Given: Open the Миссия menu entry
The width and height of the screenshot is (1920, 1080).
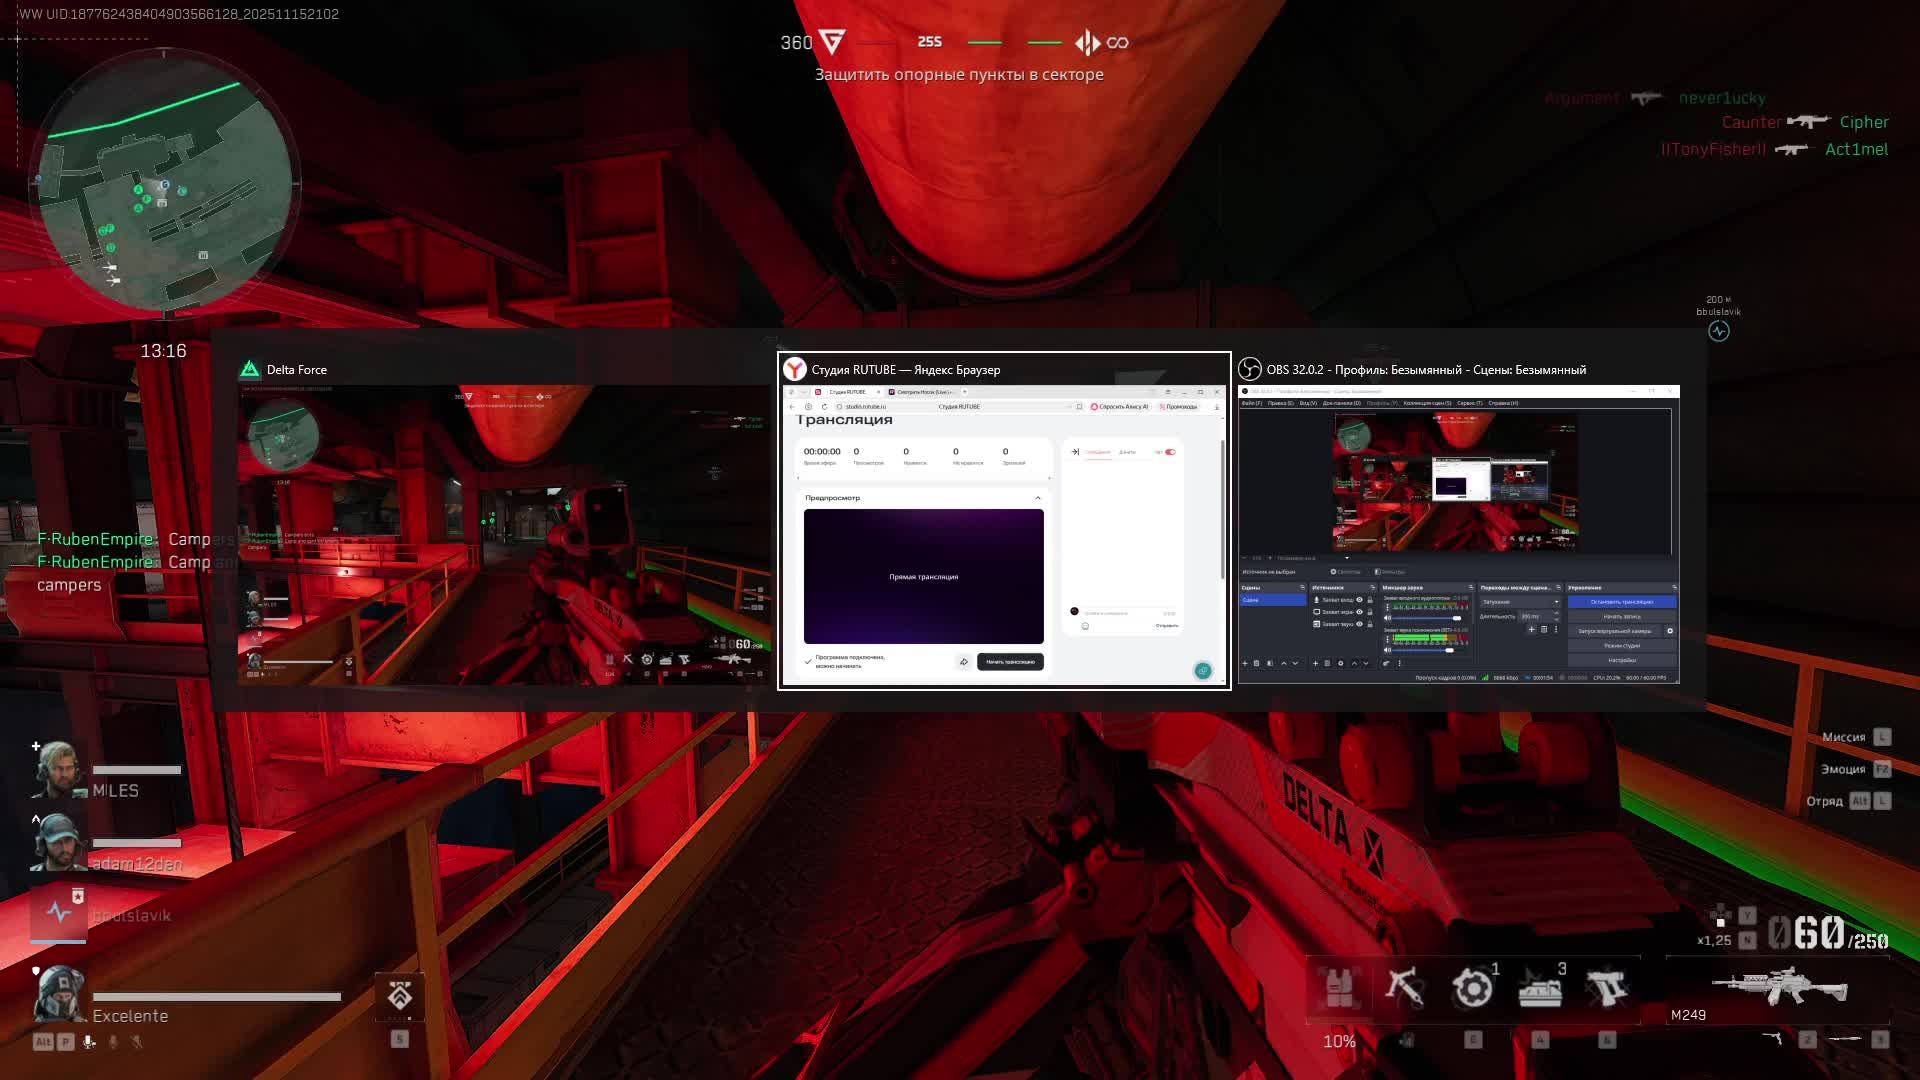Looking at the screenshot, I should click(x=1844, y=737).
